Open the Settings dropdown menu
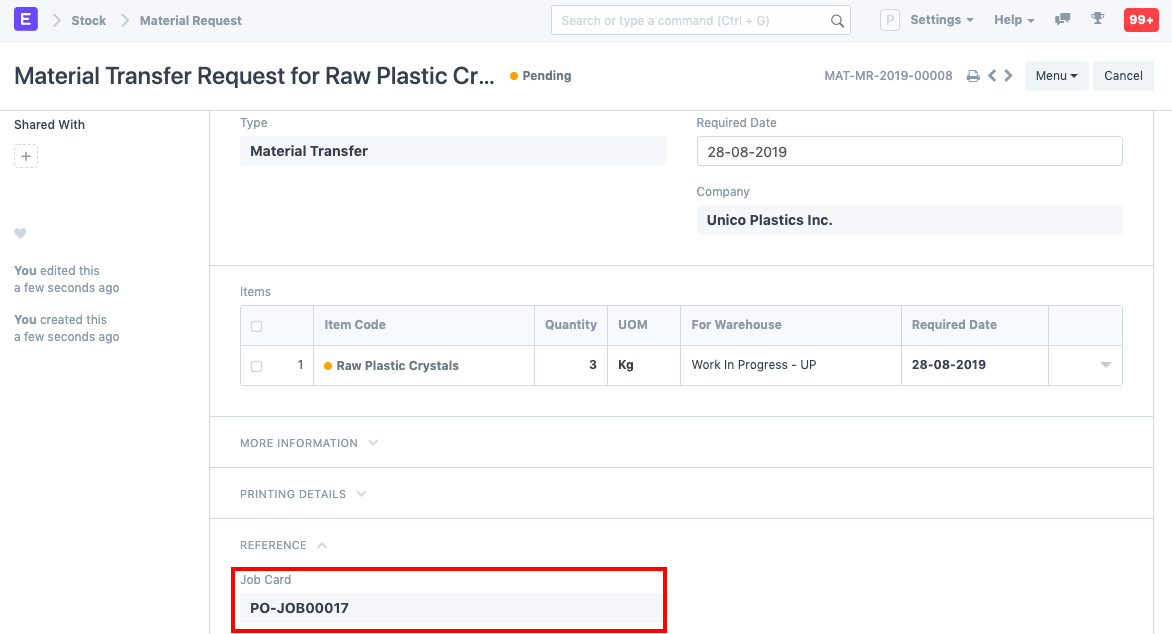1172x634 pixels. tap(941, 20)
